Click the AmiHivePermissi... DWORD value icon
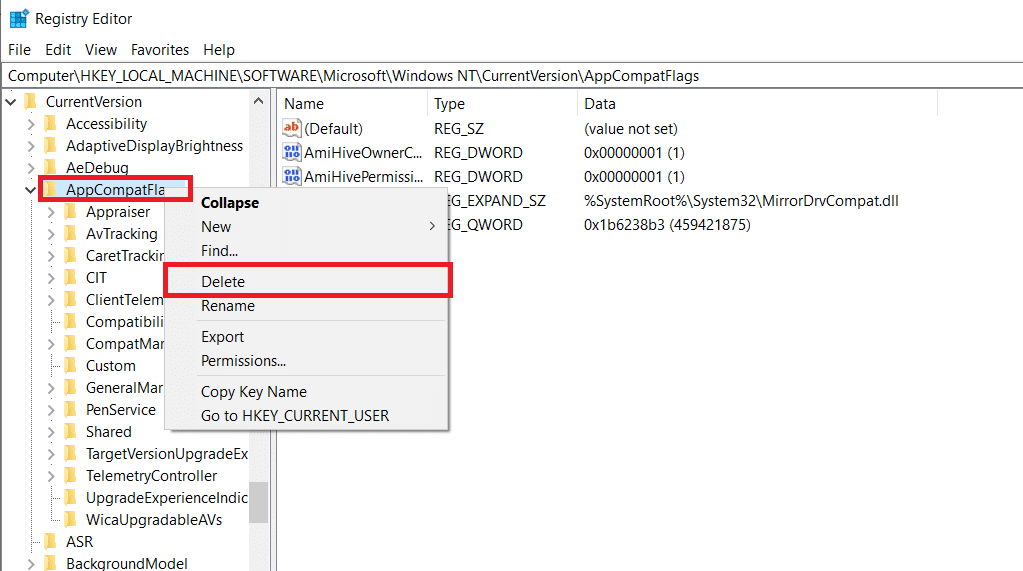The image size is (1023, 571). [292, 176]
